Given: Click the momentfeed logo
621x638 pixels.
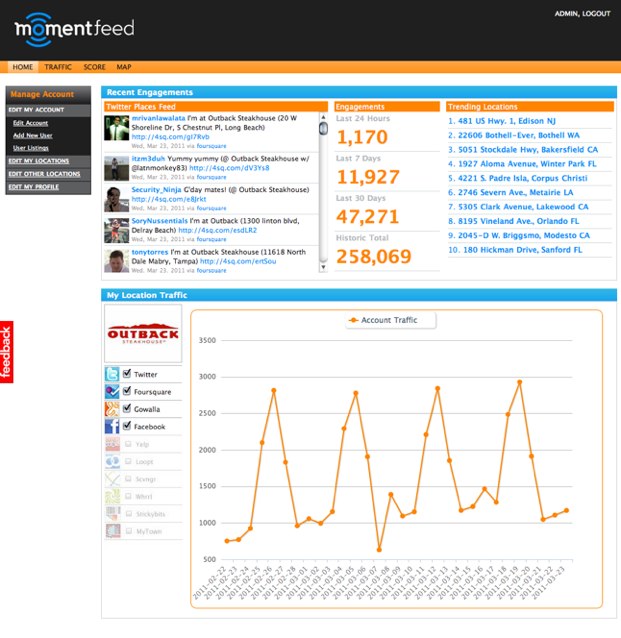Looking at the screenshot, I should coord(74,29).
